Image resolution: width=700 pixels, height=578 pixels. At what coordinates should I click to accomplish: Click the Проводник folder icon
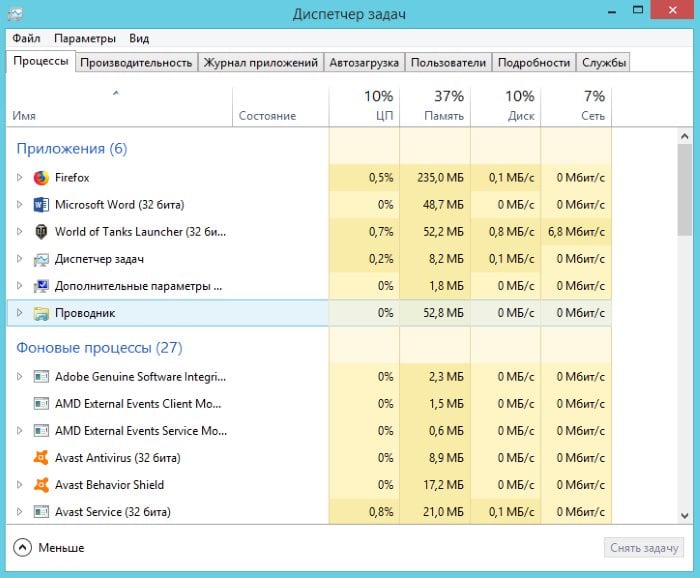click(41, 313)
